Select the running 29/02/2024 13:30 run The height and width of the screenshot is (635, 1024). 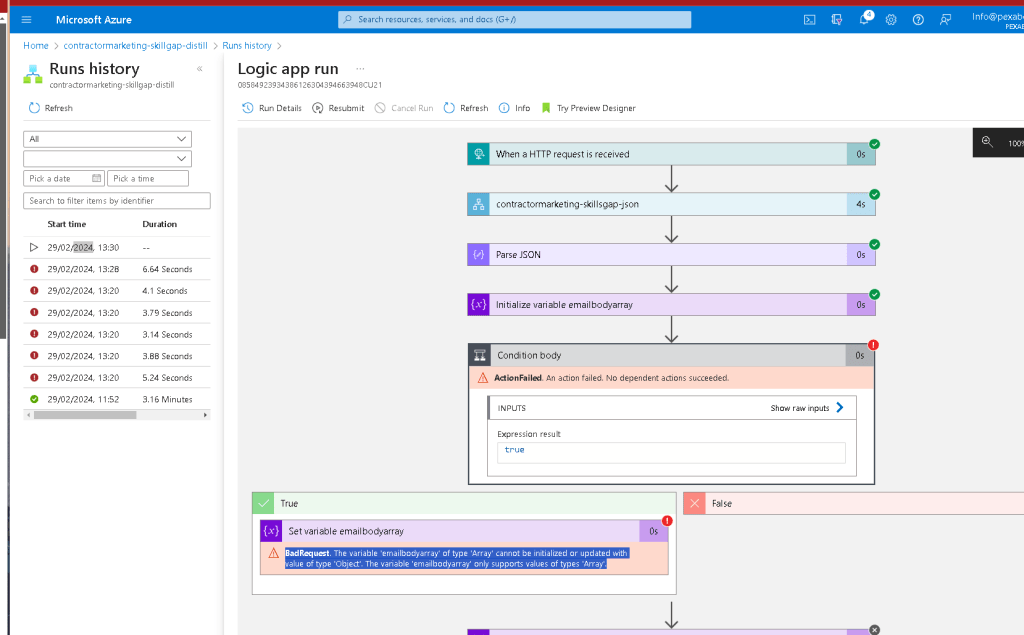tap(117, 248)
